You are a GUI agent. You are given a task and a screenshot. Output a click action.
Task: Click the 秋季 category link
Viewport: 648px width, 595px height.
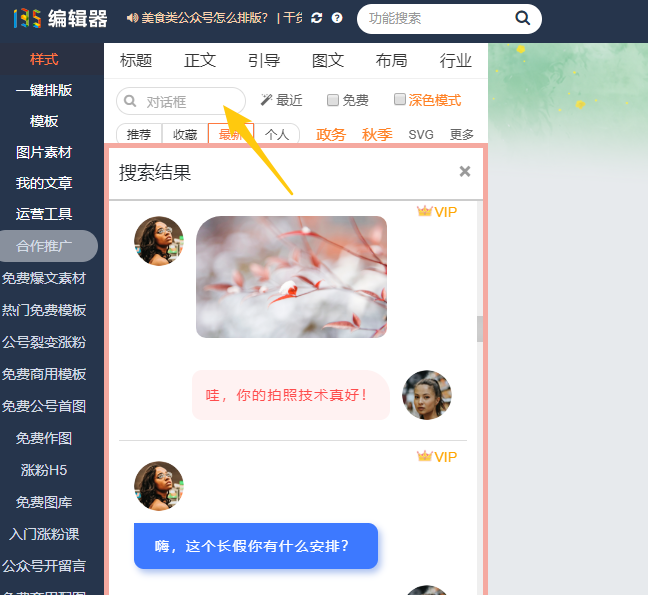377,134
